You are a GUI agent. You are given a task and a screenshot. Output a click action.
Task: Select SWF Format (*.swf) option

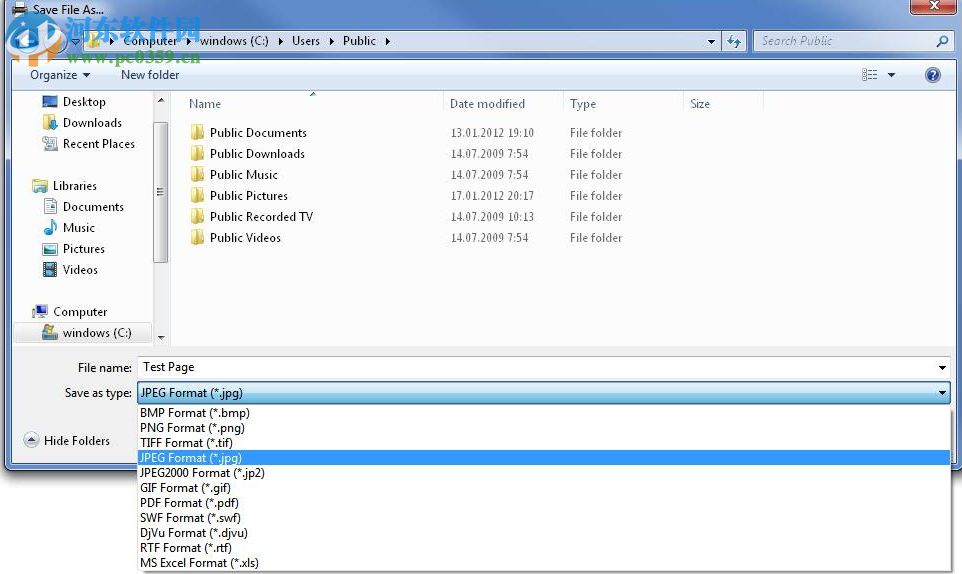click(544, 518)
